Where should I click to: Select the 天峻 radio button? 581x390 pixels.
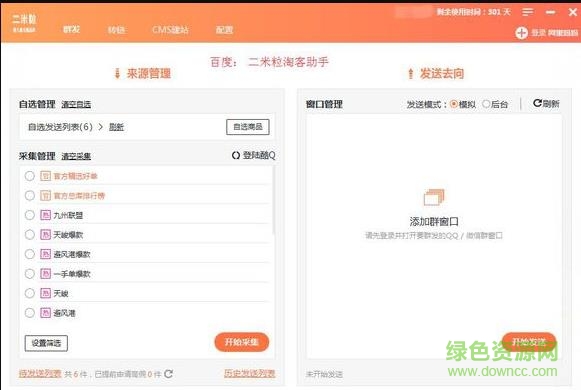click(x=30, y=293)
